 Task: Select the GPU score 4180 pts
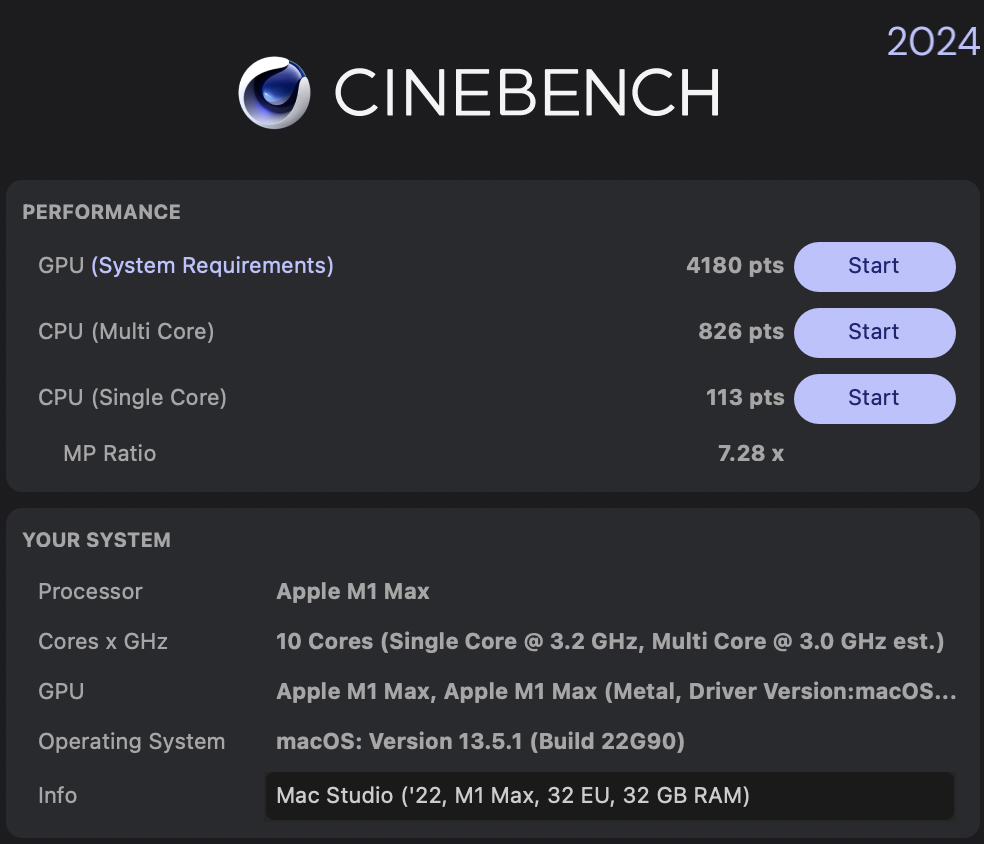click(734, 266)
